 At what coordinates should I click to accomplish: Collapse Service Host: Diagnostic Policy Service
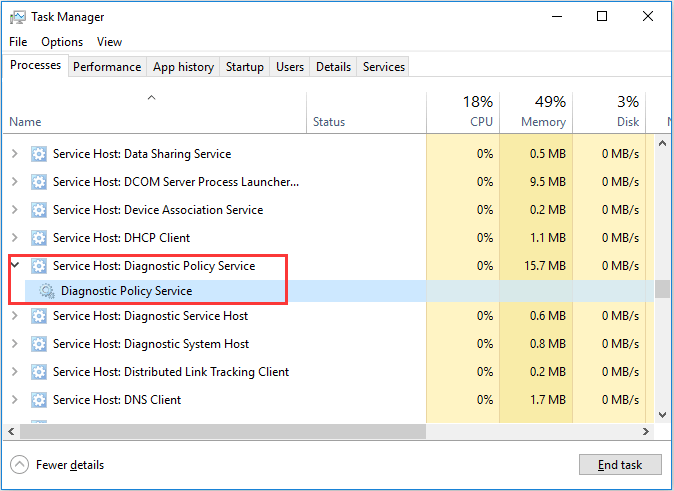click(15, 265)
